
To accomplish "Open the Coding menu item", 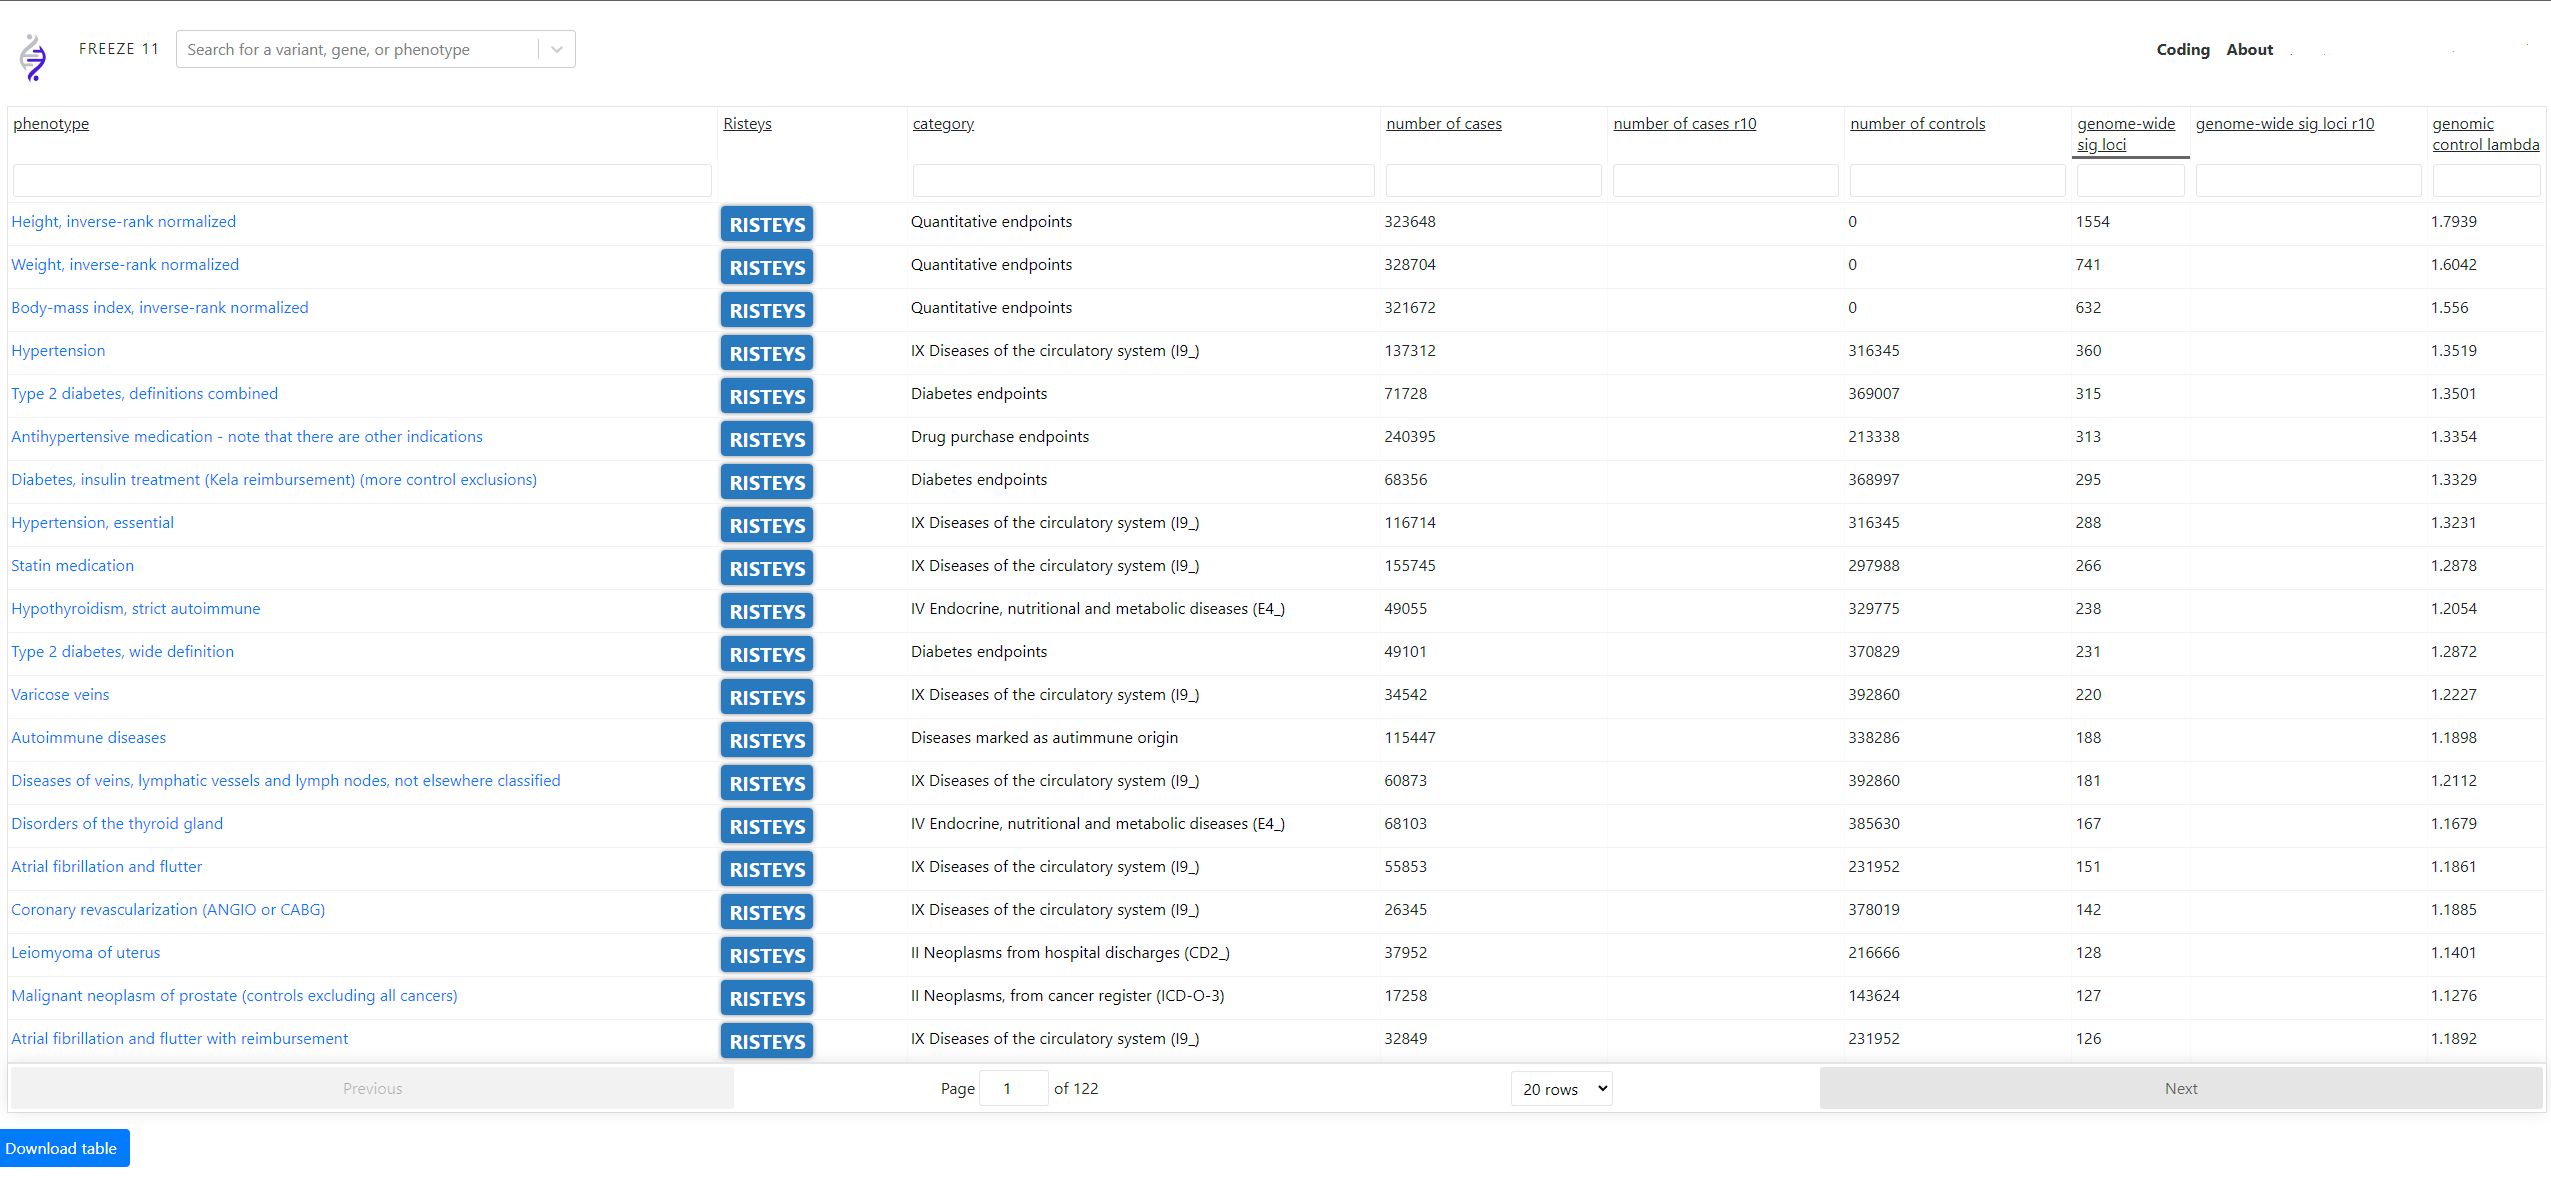I will 2182,49.
